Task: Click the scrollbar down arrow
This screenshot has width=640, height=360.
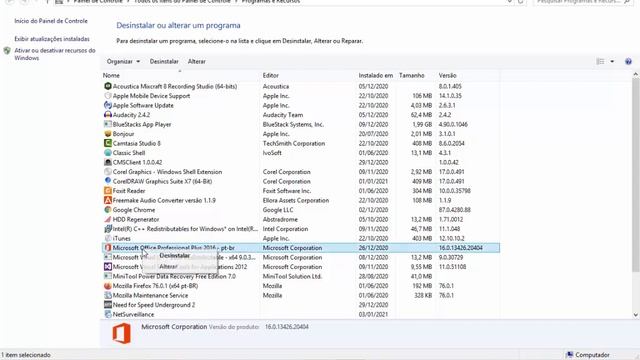Action: click(x=636, y=315)
